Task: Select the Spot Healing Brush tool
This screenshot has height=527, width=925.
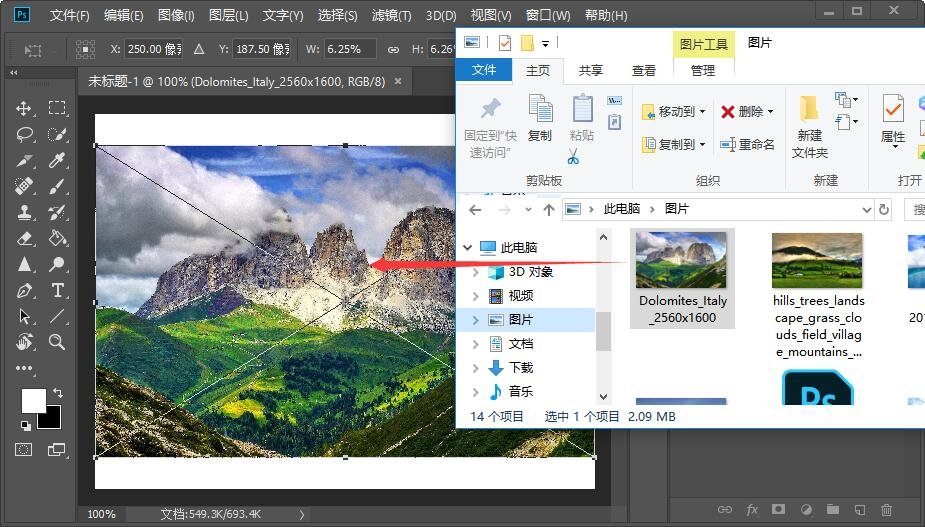Action: tap(24, 186)
